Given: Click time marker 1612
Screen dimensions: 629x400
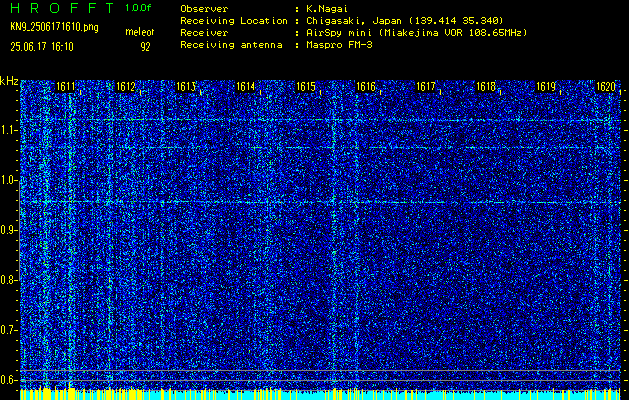Looking at the screenshot, I should pyautogui.click(x=126, y=87).
